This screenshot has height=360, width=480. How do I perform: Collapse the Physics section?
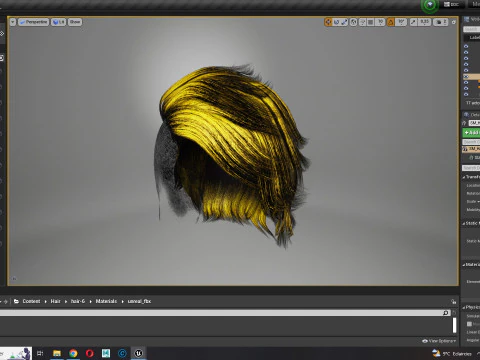[464, 307]
